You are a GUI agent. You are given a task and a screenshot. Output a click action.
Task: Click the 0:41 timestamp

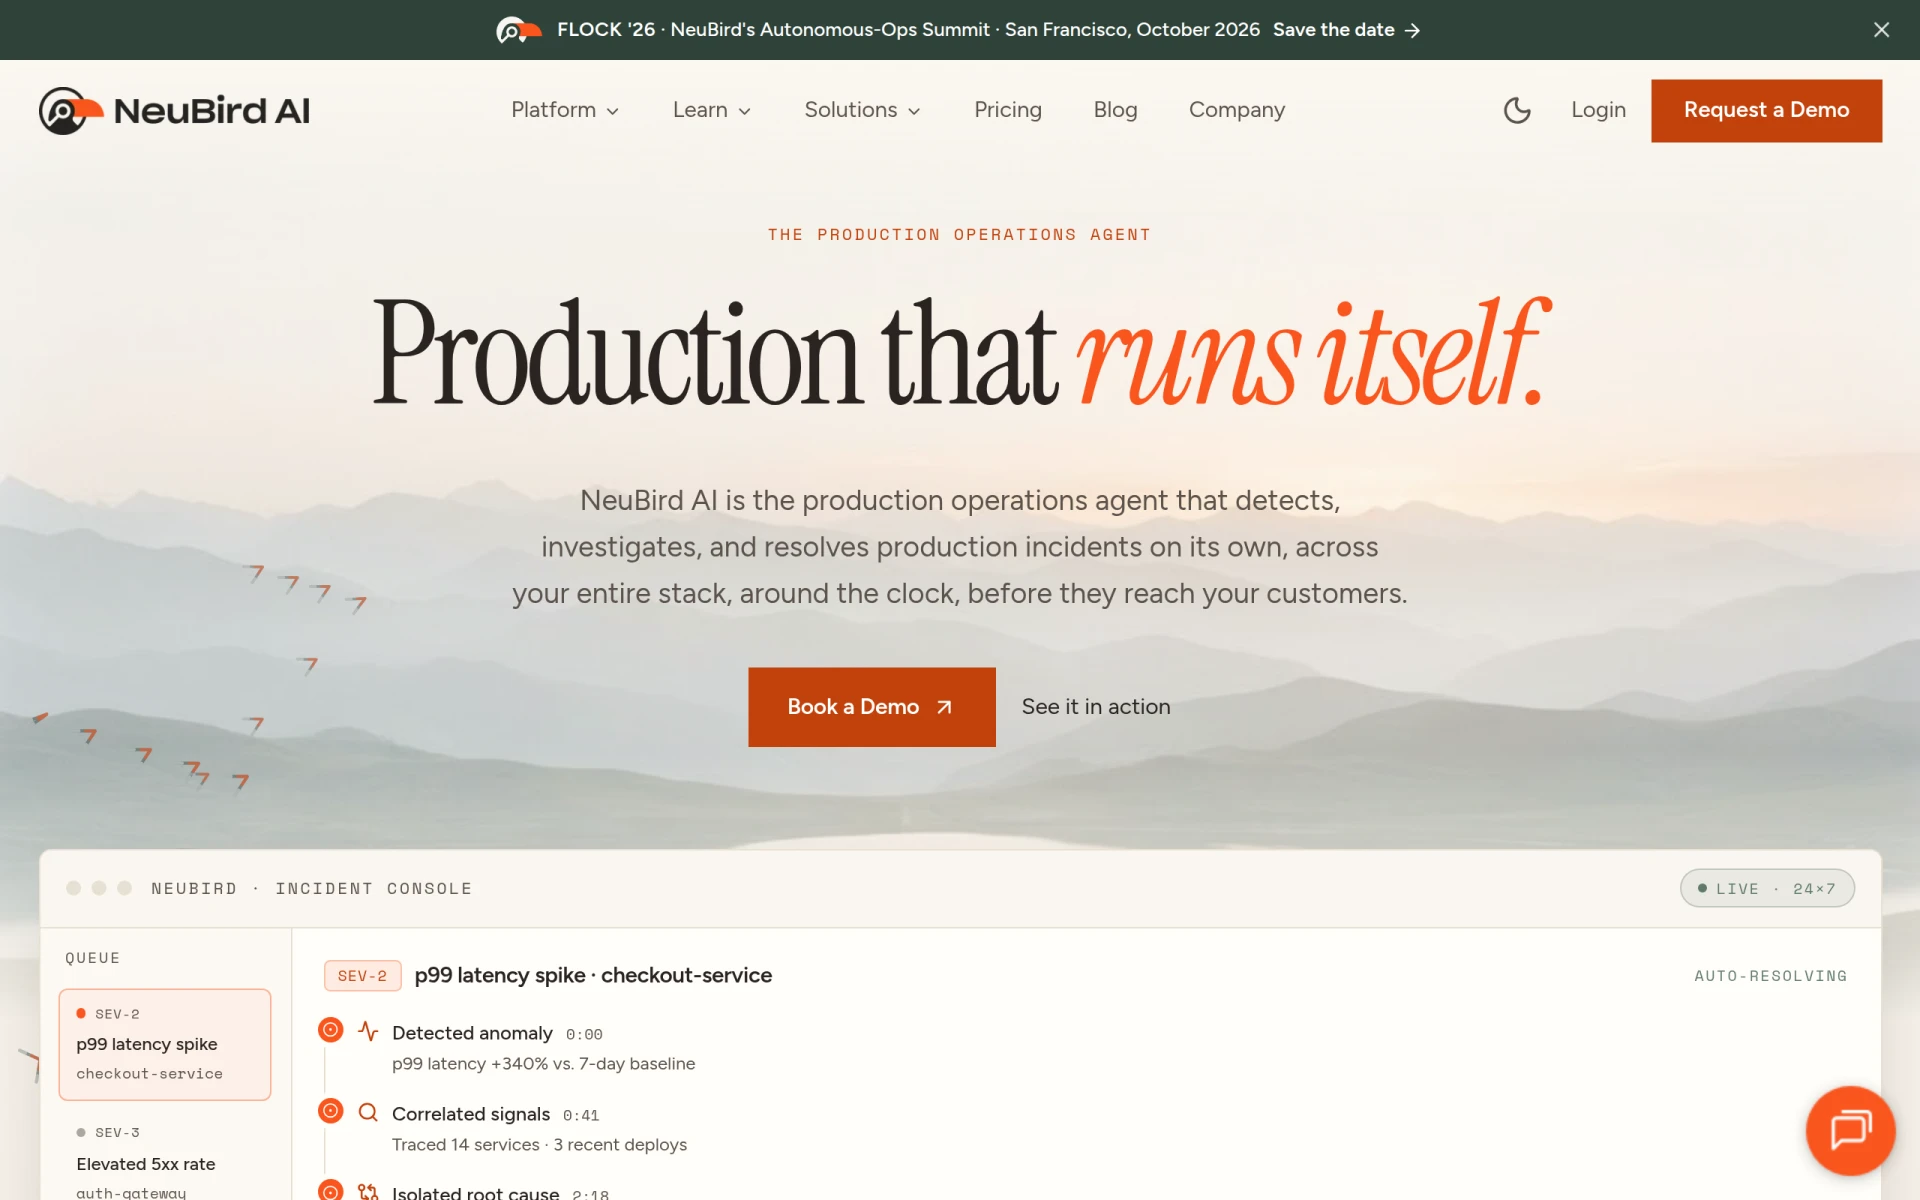click(x=581, y=1115)
